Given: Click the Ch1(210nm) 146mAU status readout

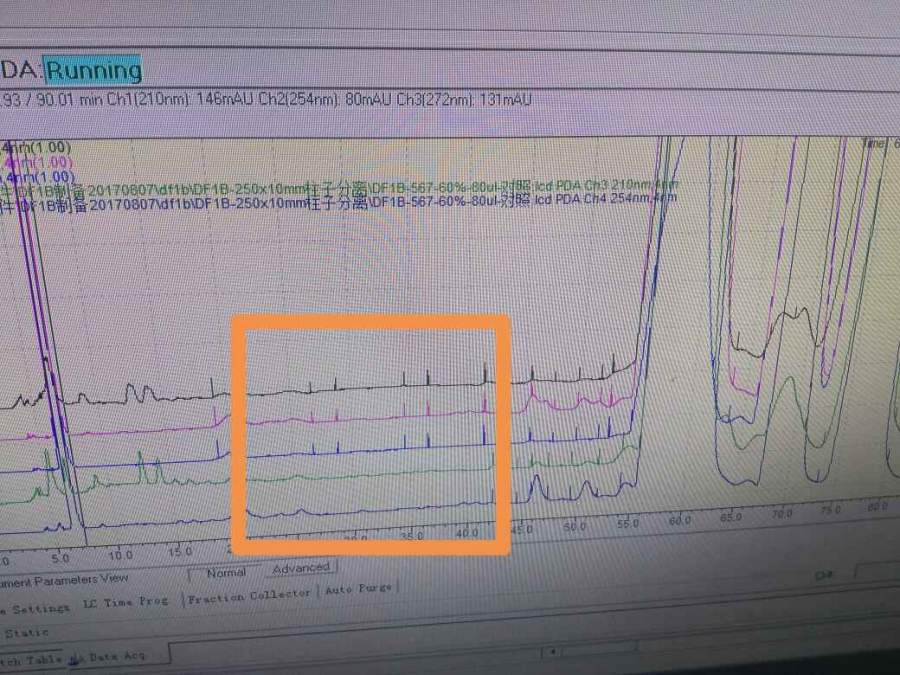Looking at the screenshot, I should pos(179,99).
